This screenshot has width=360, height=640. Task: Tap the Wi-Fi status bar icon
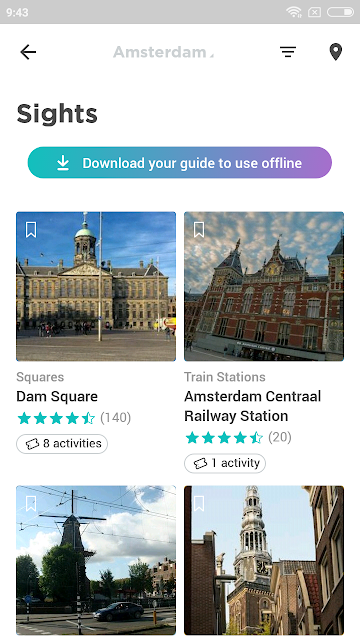click(293, 12)
